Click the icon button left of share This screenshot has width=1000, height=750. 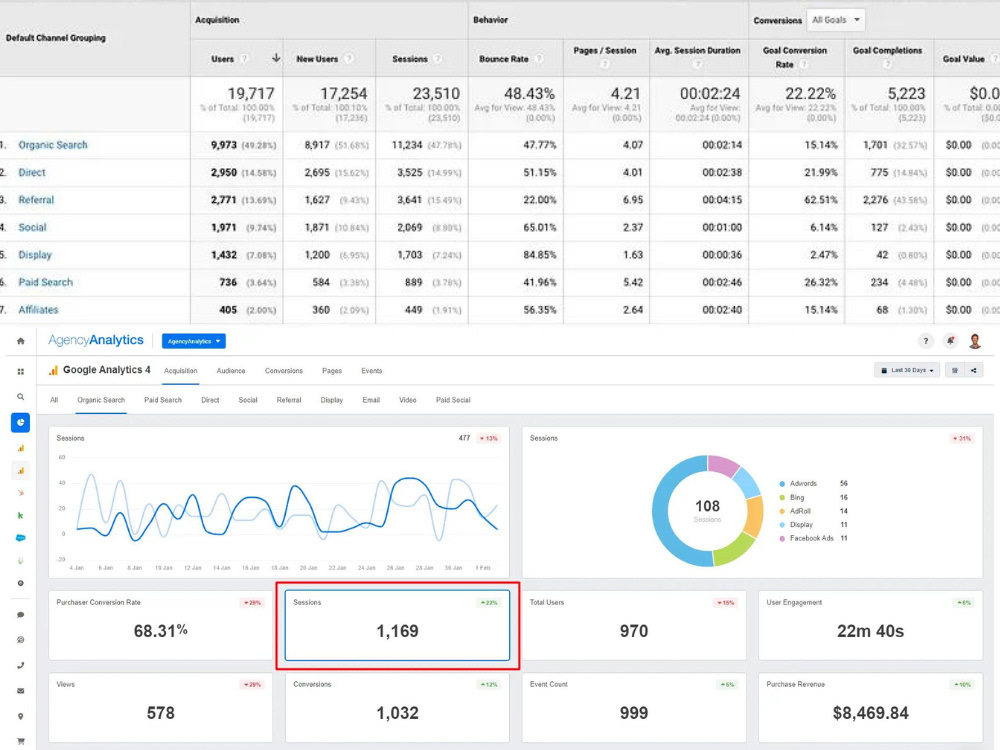click(x=955, y=370)
